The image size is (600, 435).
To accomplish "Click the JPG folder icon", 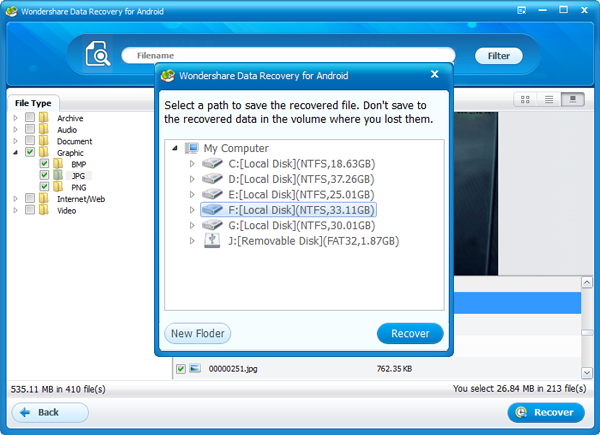I will click(x=58, y=175).
